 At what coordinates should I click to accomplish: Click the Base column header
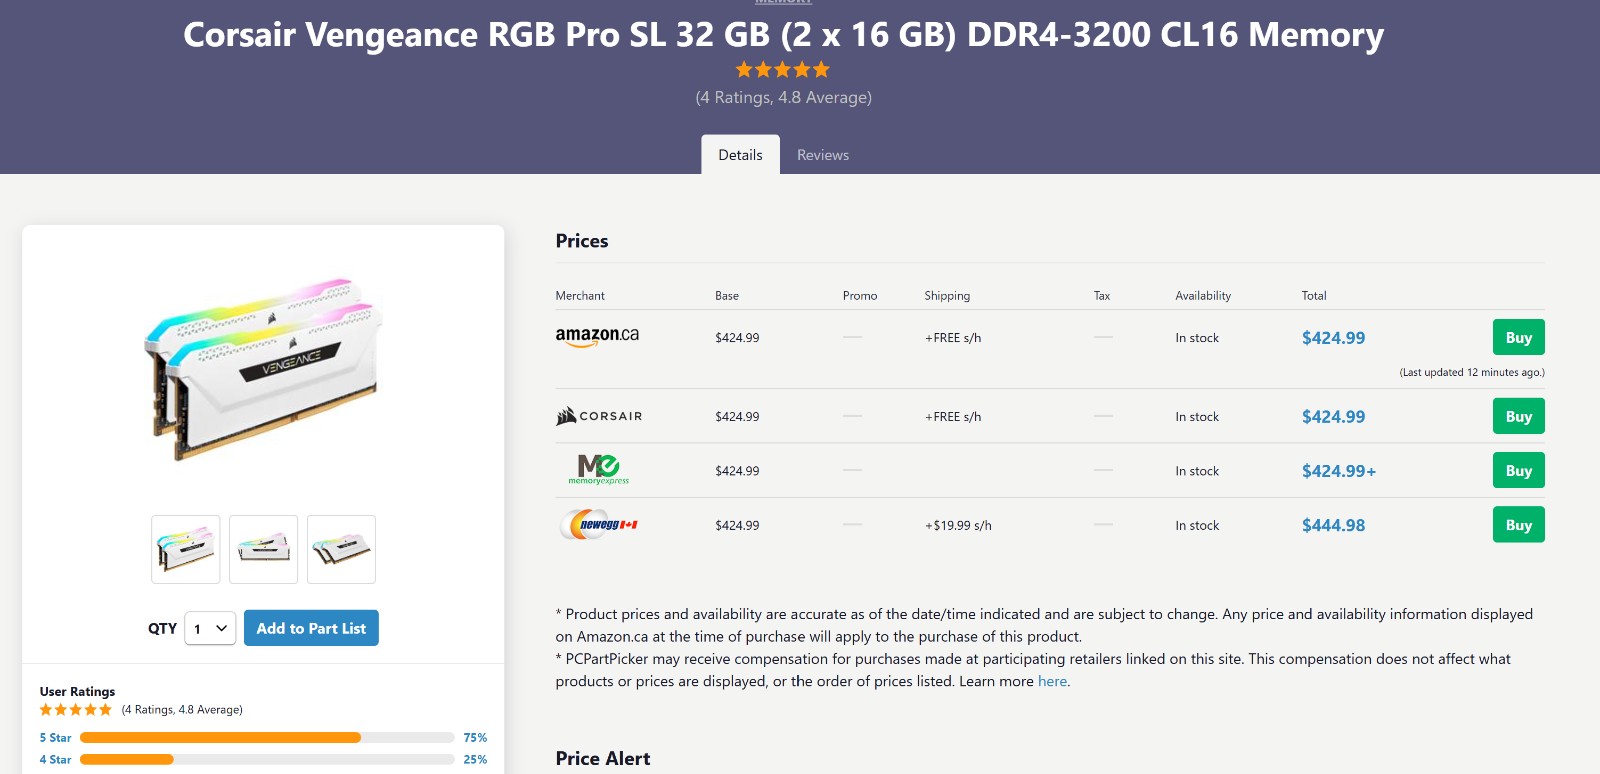727,296
